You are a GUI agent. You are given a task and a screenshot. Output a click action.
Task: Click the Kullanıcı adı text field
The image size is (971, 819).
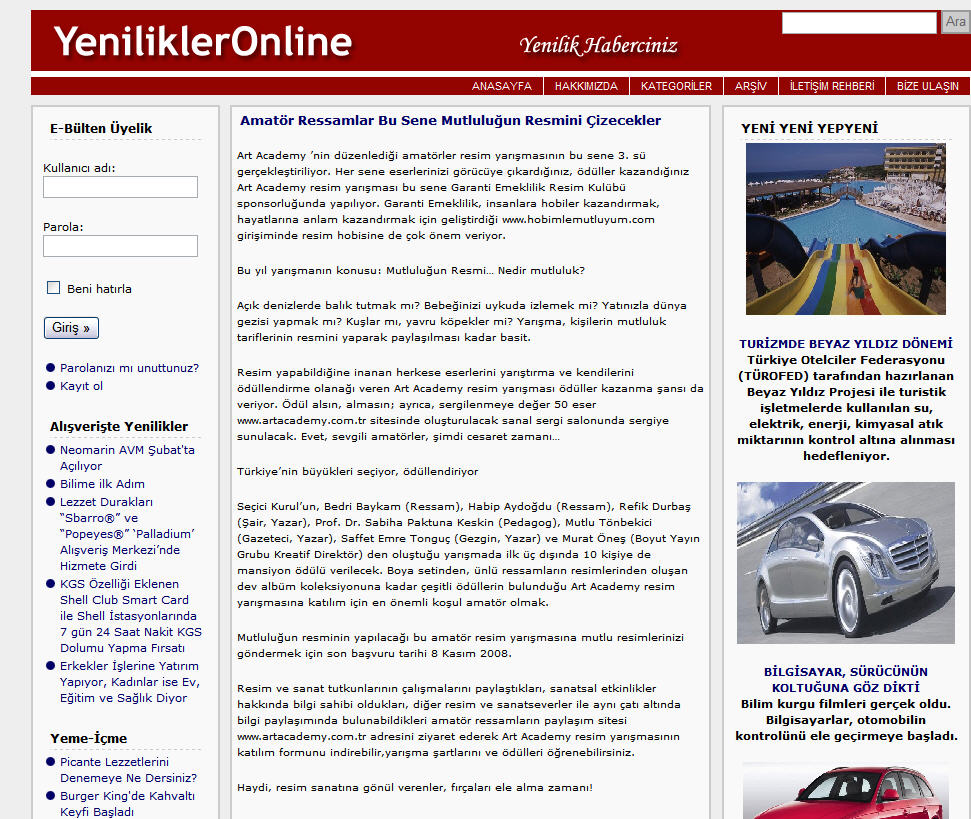coord(120,187)
